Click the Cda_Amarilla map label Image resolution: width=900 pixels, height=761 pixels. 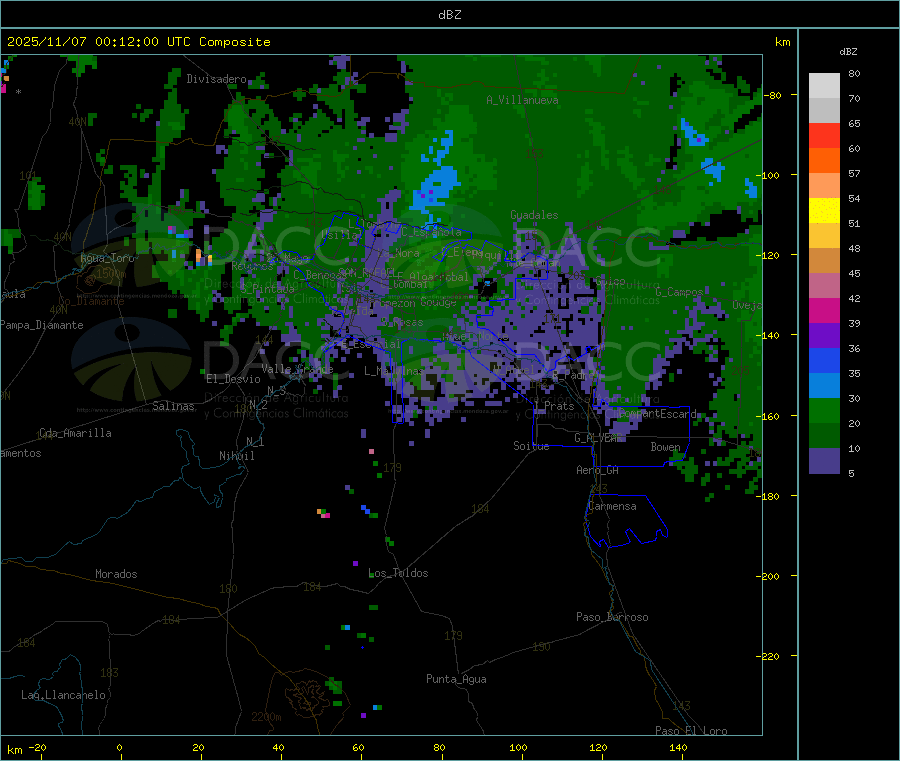(x=75, y=433)
